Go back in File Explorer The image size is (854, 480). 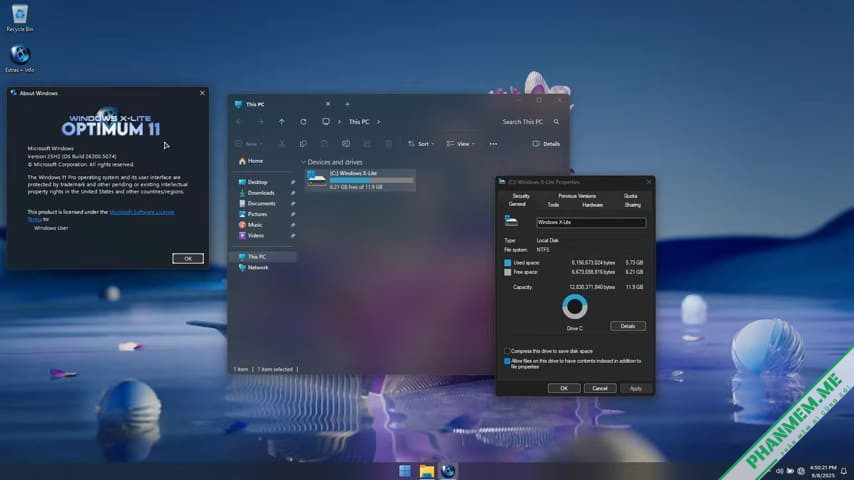(239, 122)
